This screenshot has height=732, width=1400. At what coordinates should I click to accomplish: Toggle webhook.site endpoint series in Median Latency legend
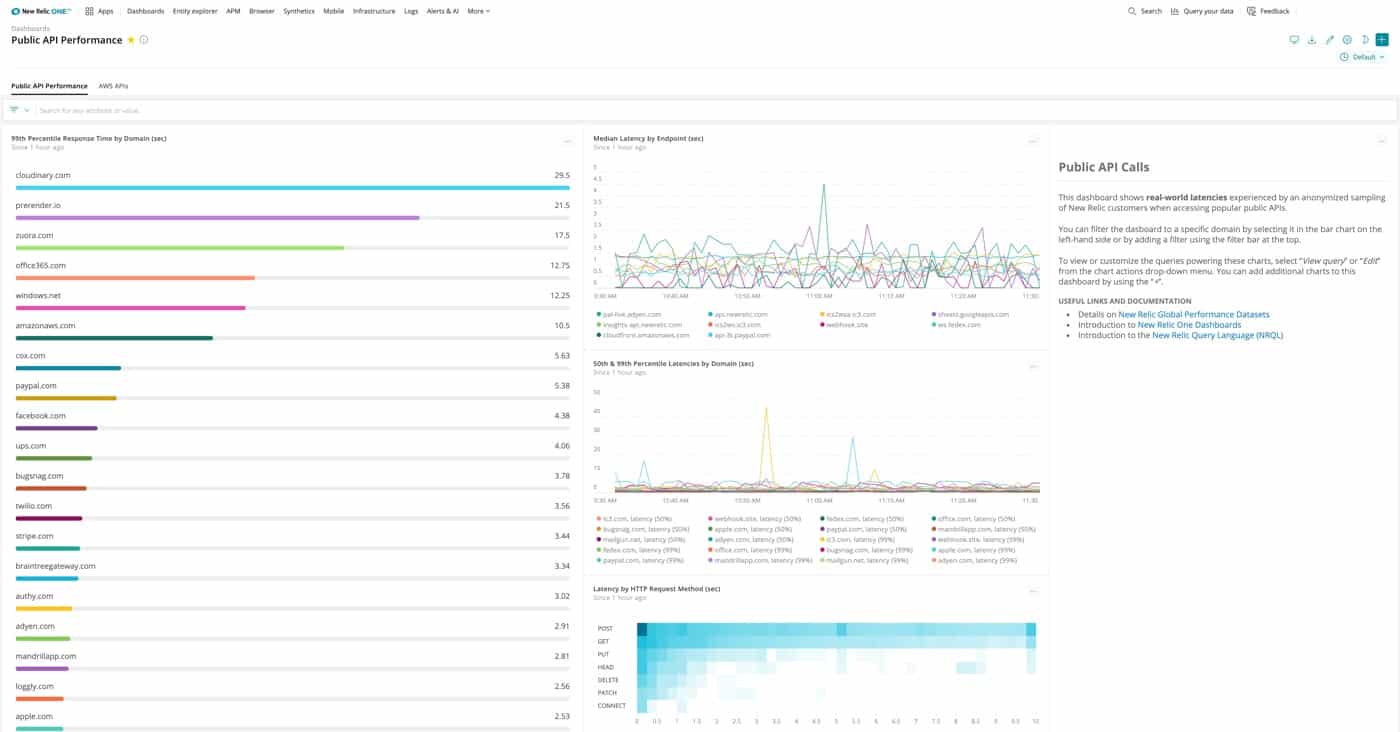point(842,325)
